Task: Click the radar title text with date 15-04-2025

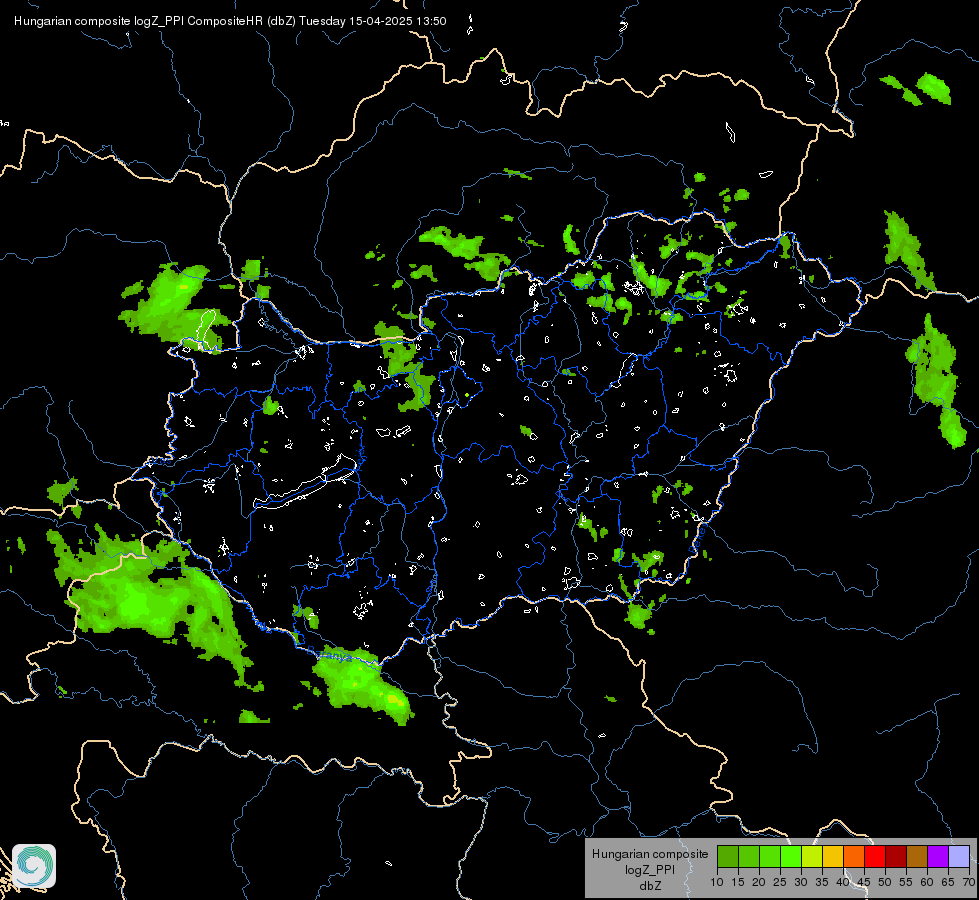Action: [x=230, y=21]
